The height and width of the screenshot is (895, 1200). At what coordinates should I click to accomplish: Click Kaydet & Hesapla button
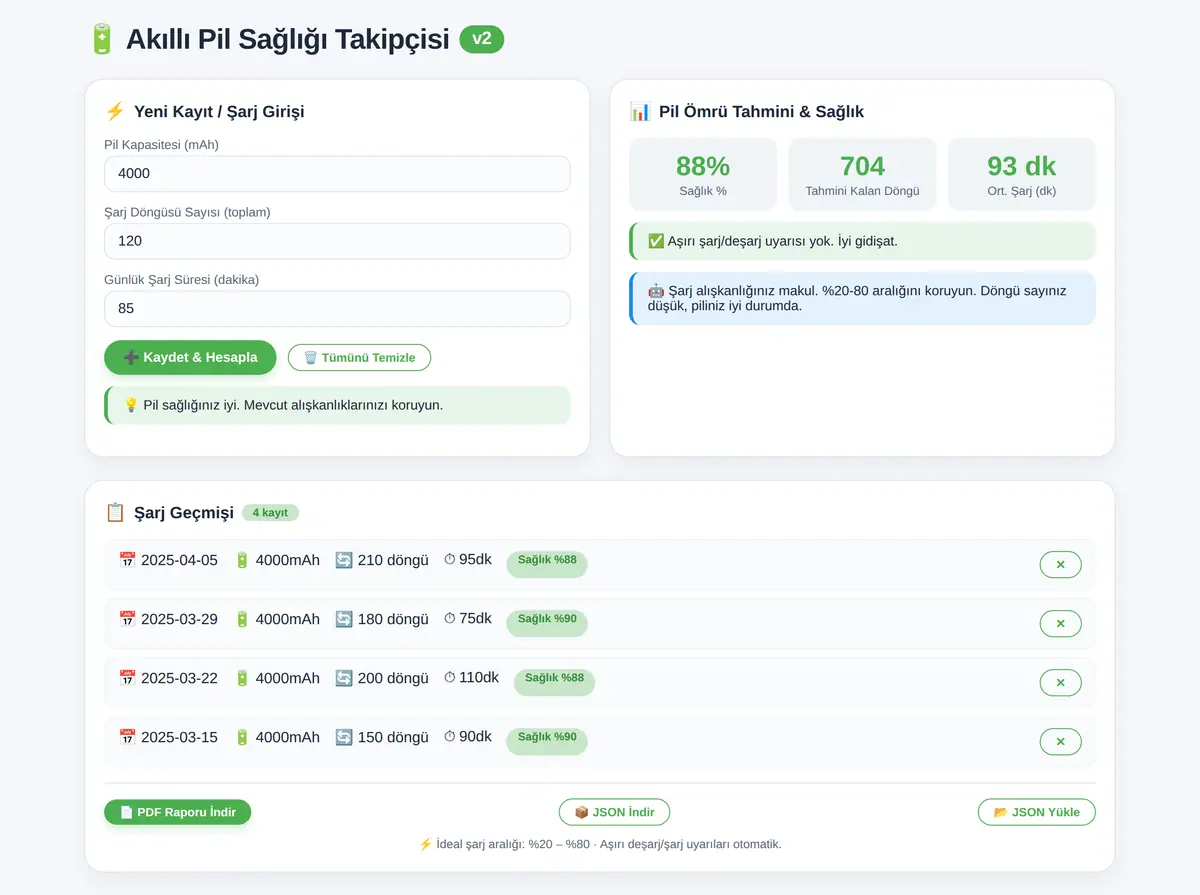[190, 357]
